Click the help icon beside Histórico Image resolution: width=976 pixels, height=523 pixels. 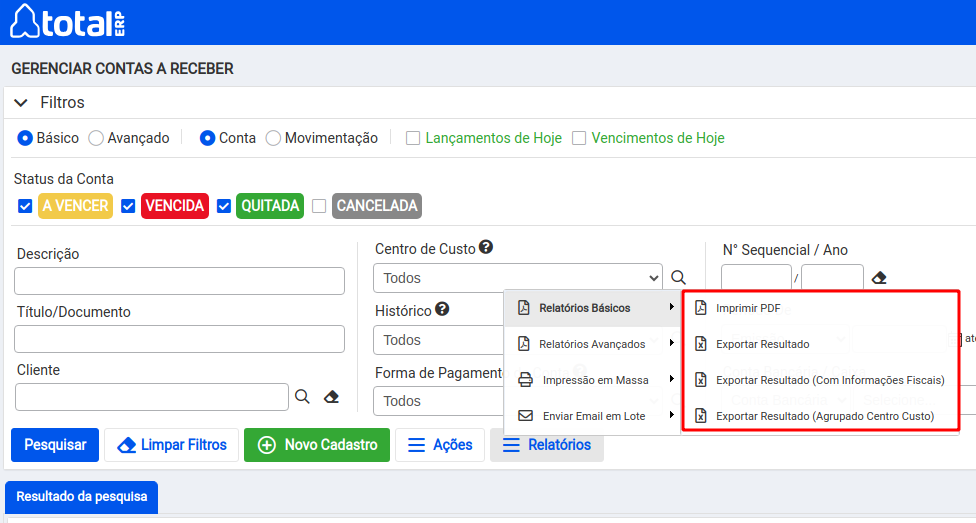pyautogui.click(x=442, y=309)
